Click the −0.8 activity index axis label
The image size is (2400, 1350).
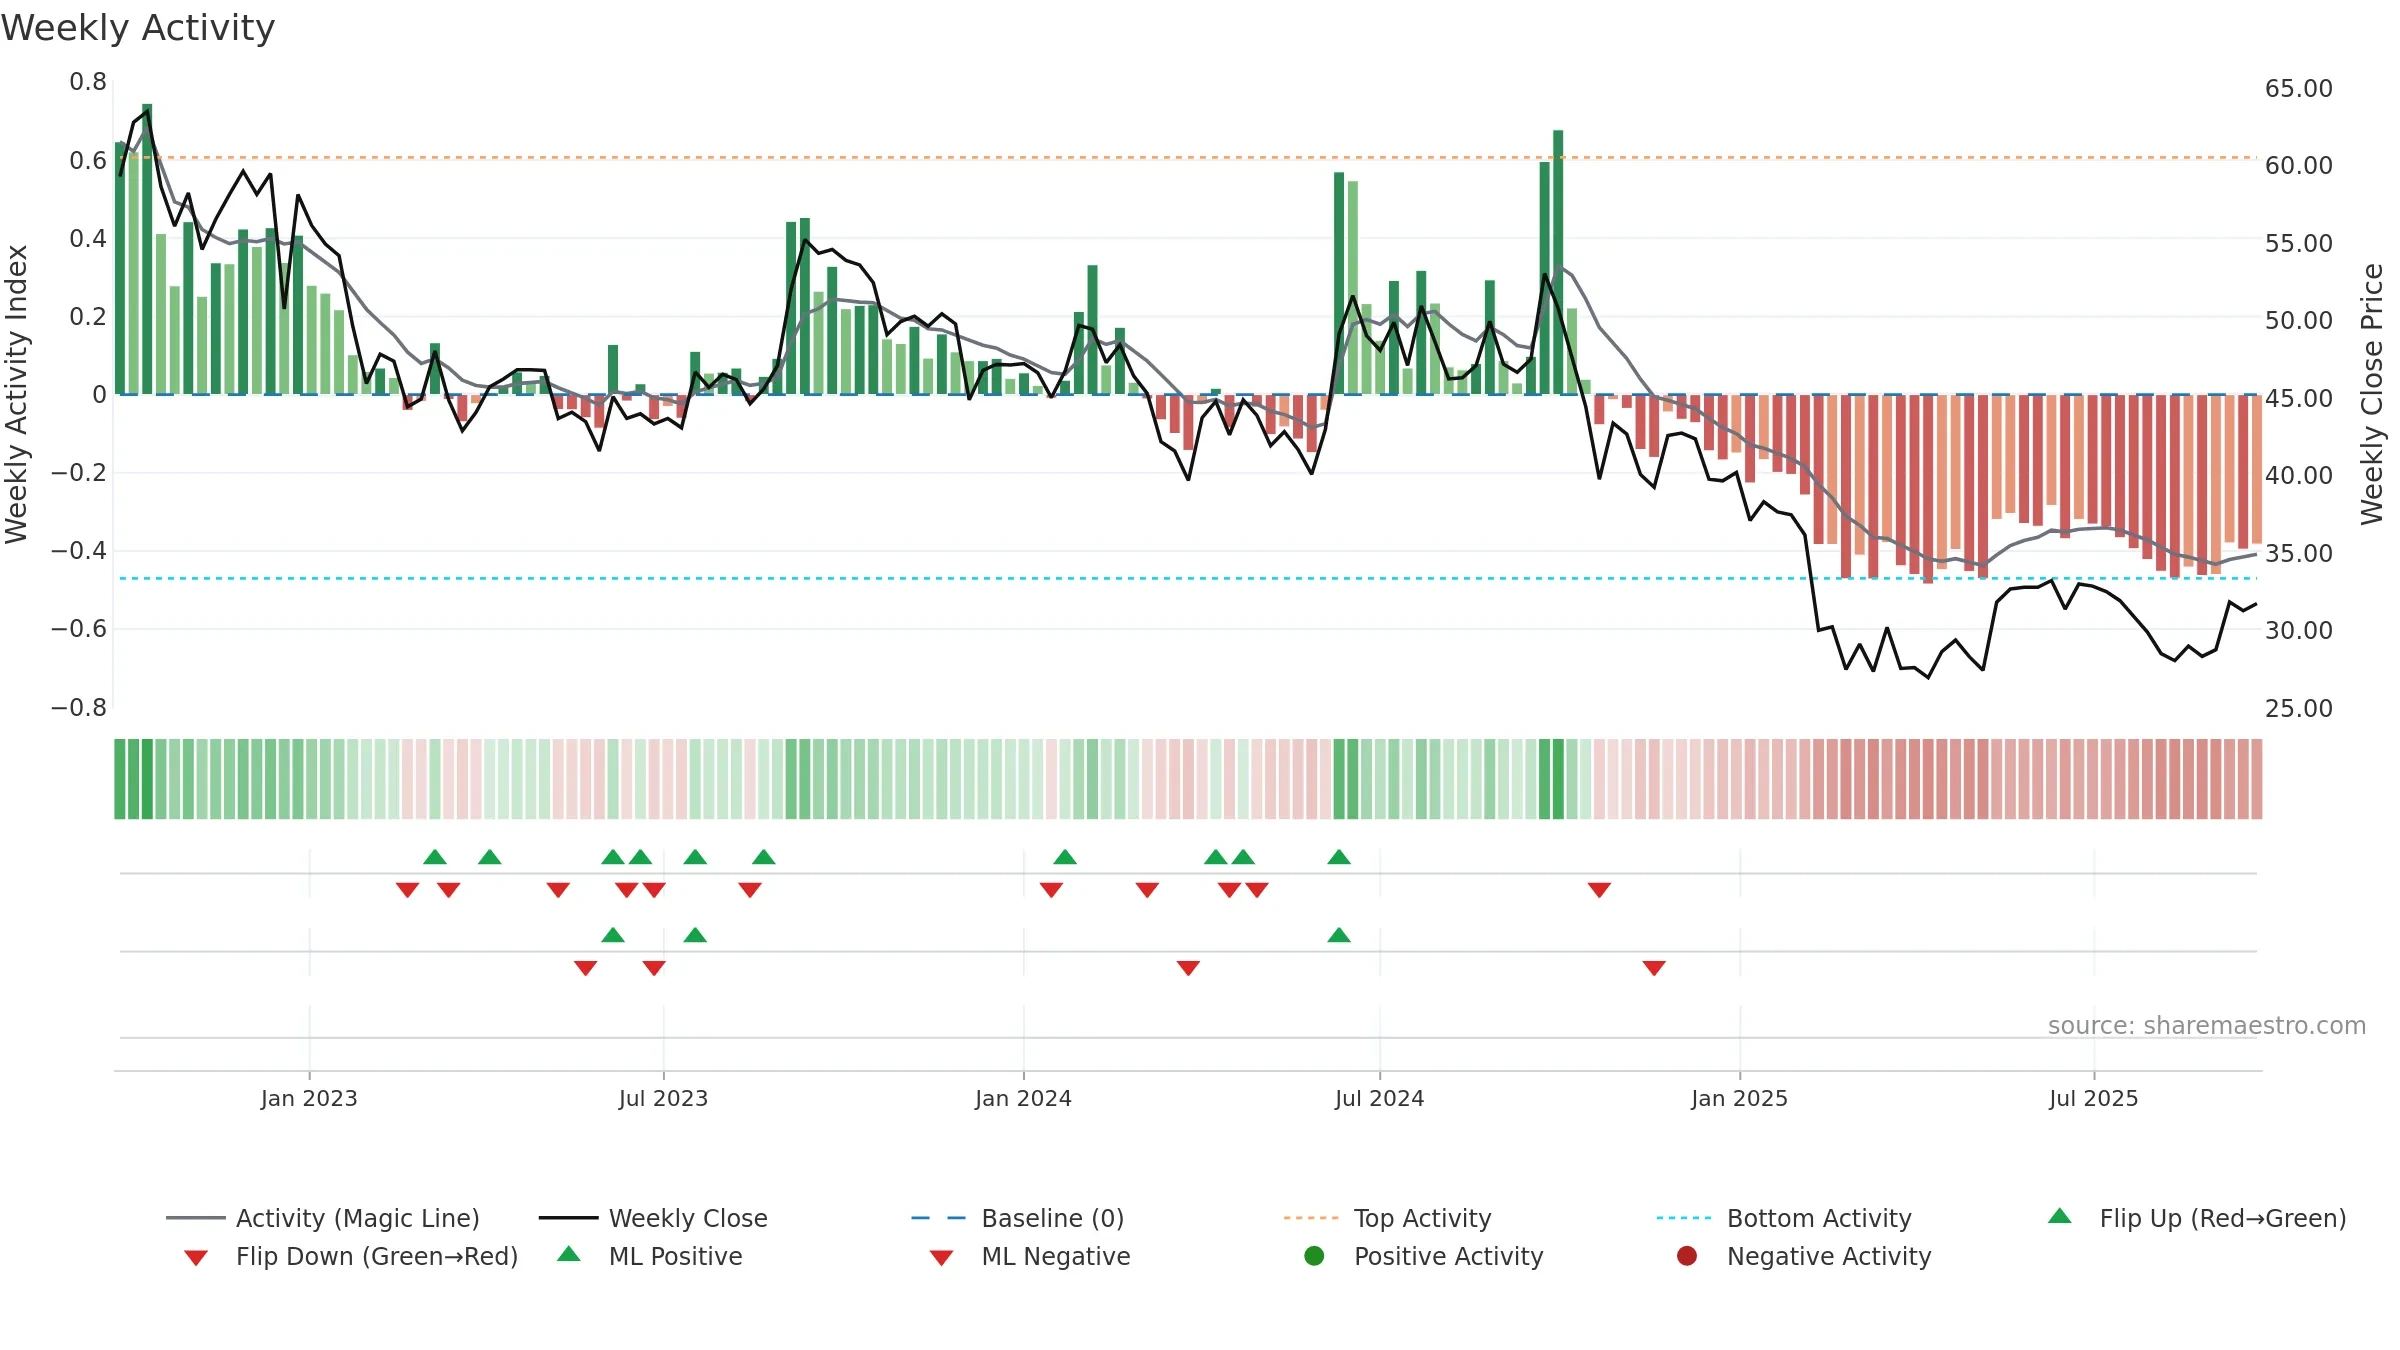pyautogui.click(x=79, y=707)
